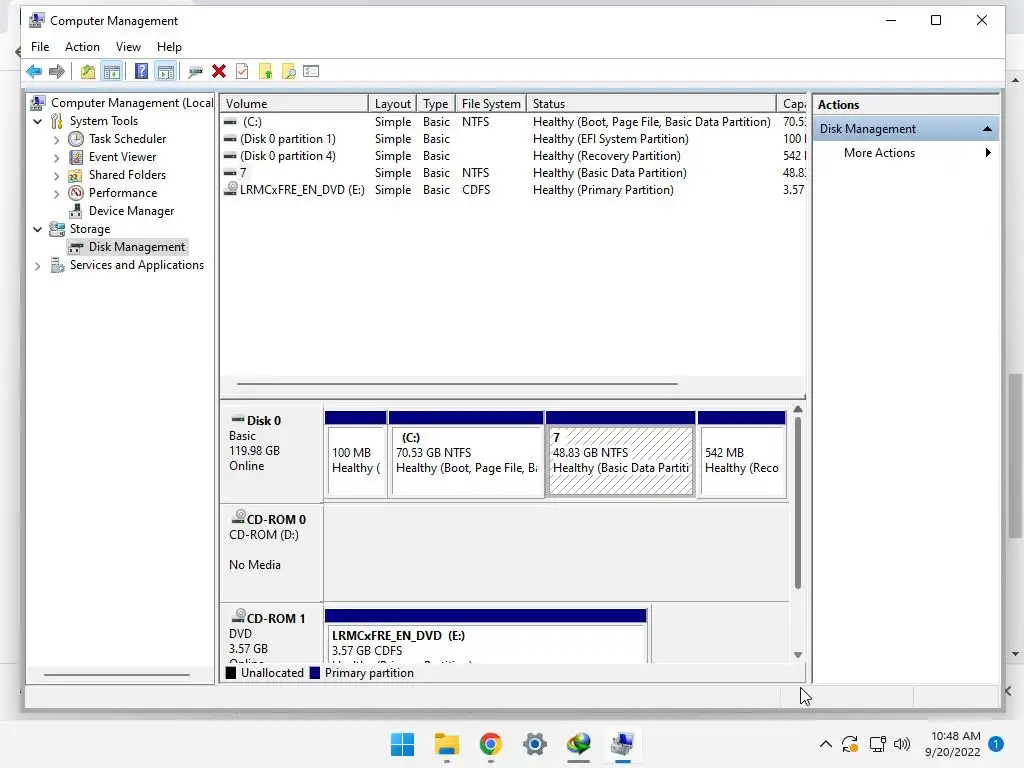Click the magnifier search page toolbar icon
The image size is (1024, 768).
(x=289, y=71)
